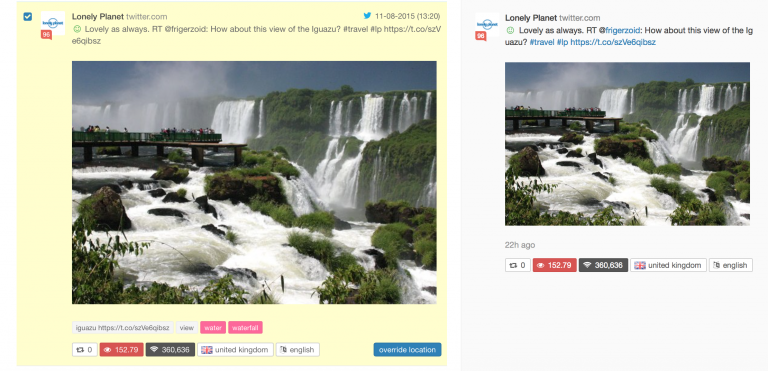This screenshot has width=768, height=371.
Task: Click the Twitter bird icon beside the date
Action: pos(367,16)
